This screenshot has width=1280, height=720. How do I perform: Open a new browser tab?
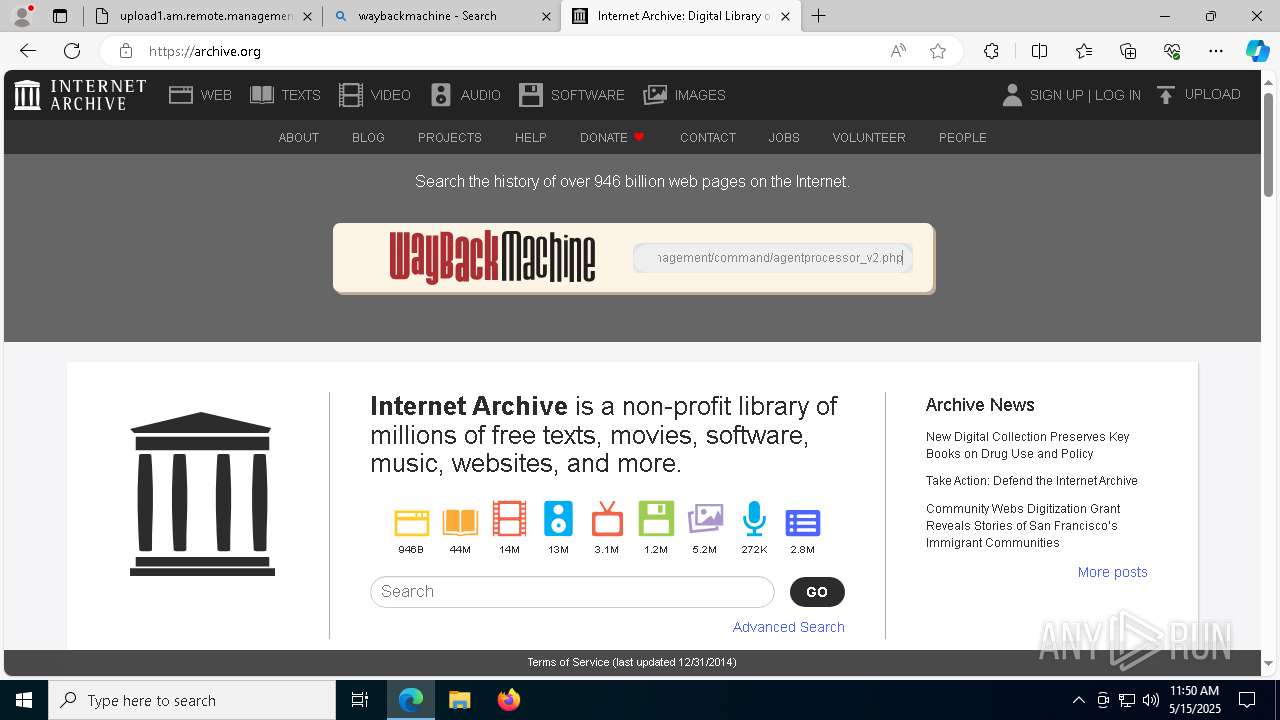(819, 16)
